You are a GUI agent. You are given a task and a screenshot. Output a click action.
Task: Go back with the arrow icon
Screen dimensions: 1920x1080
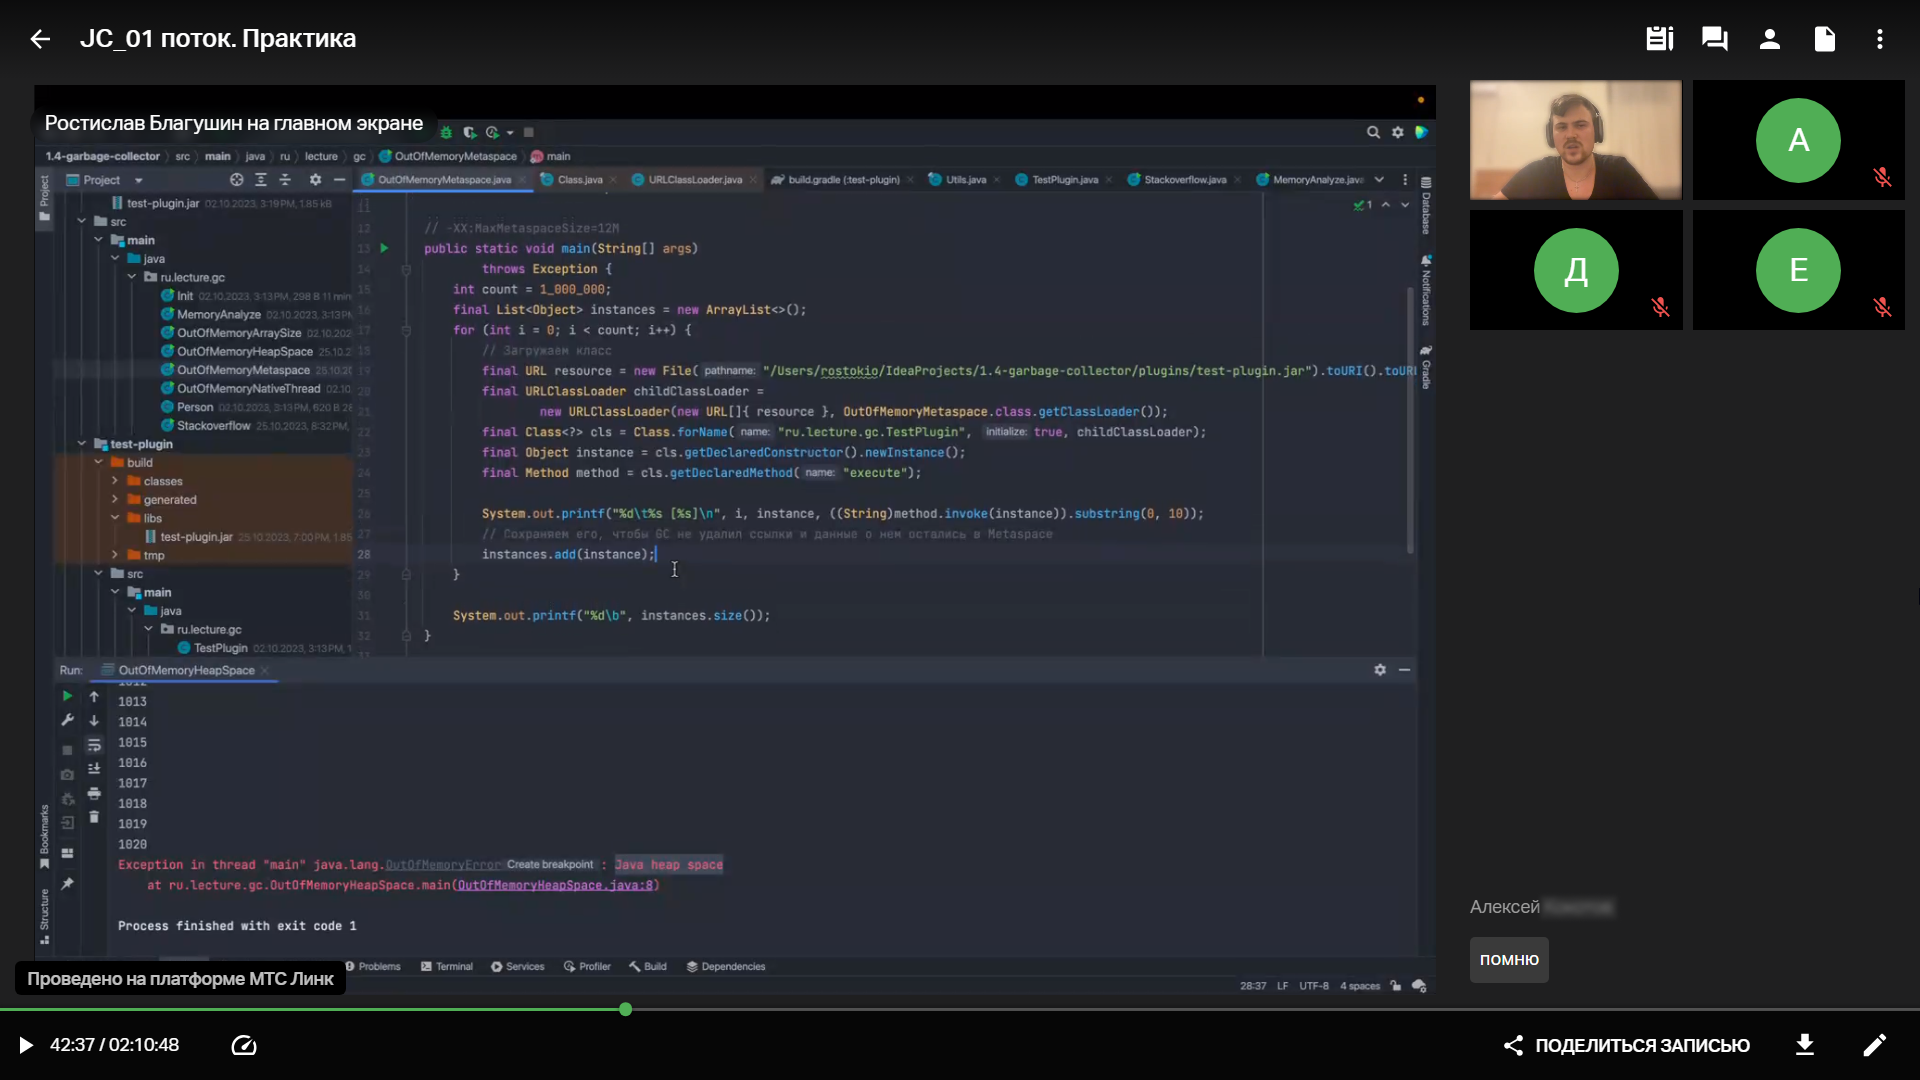(x=40, y=39)
